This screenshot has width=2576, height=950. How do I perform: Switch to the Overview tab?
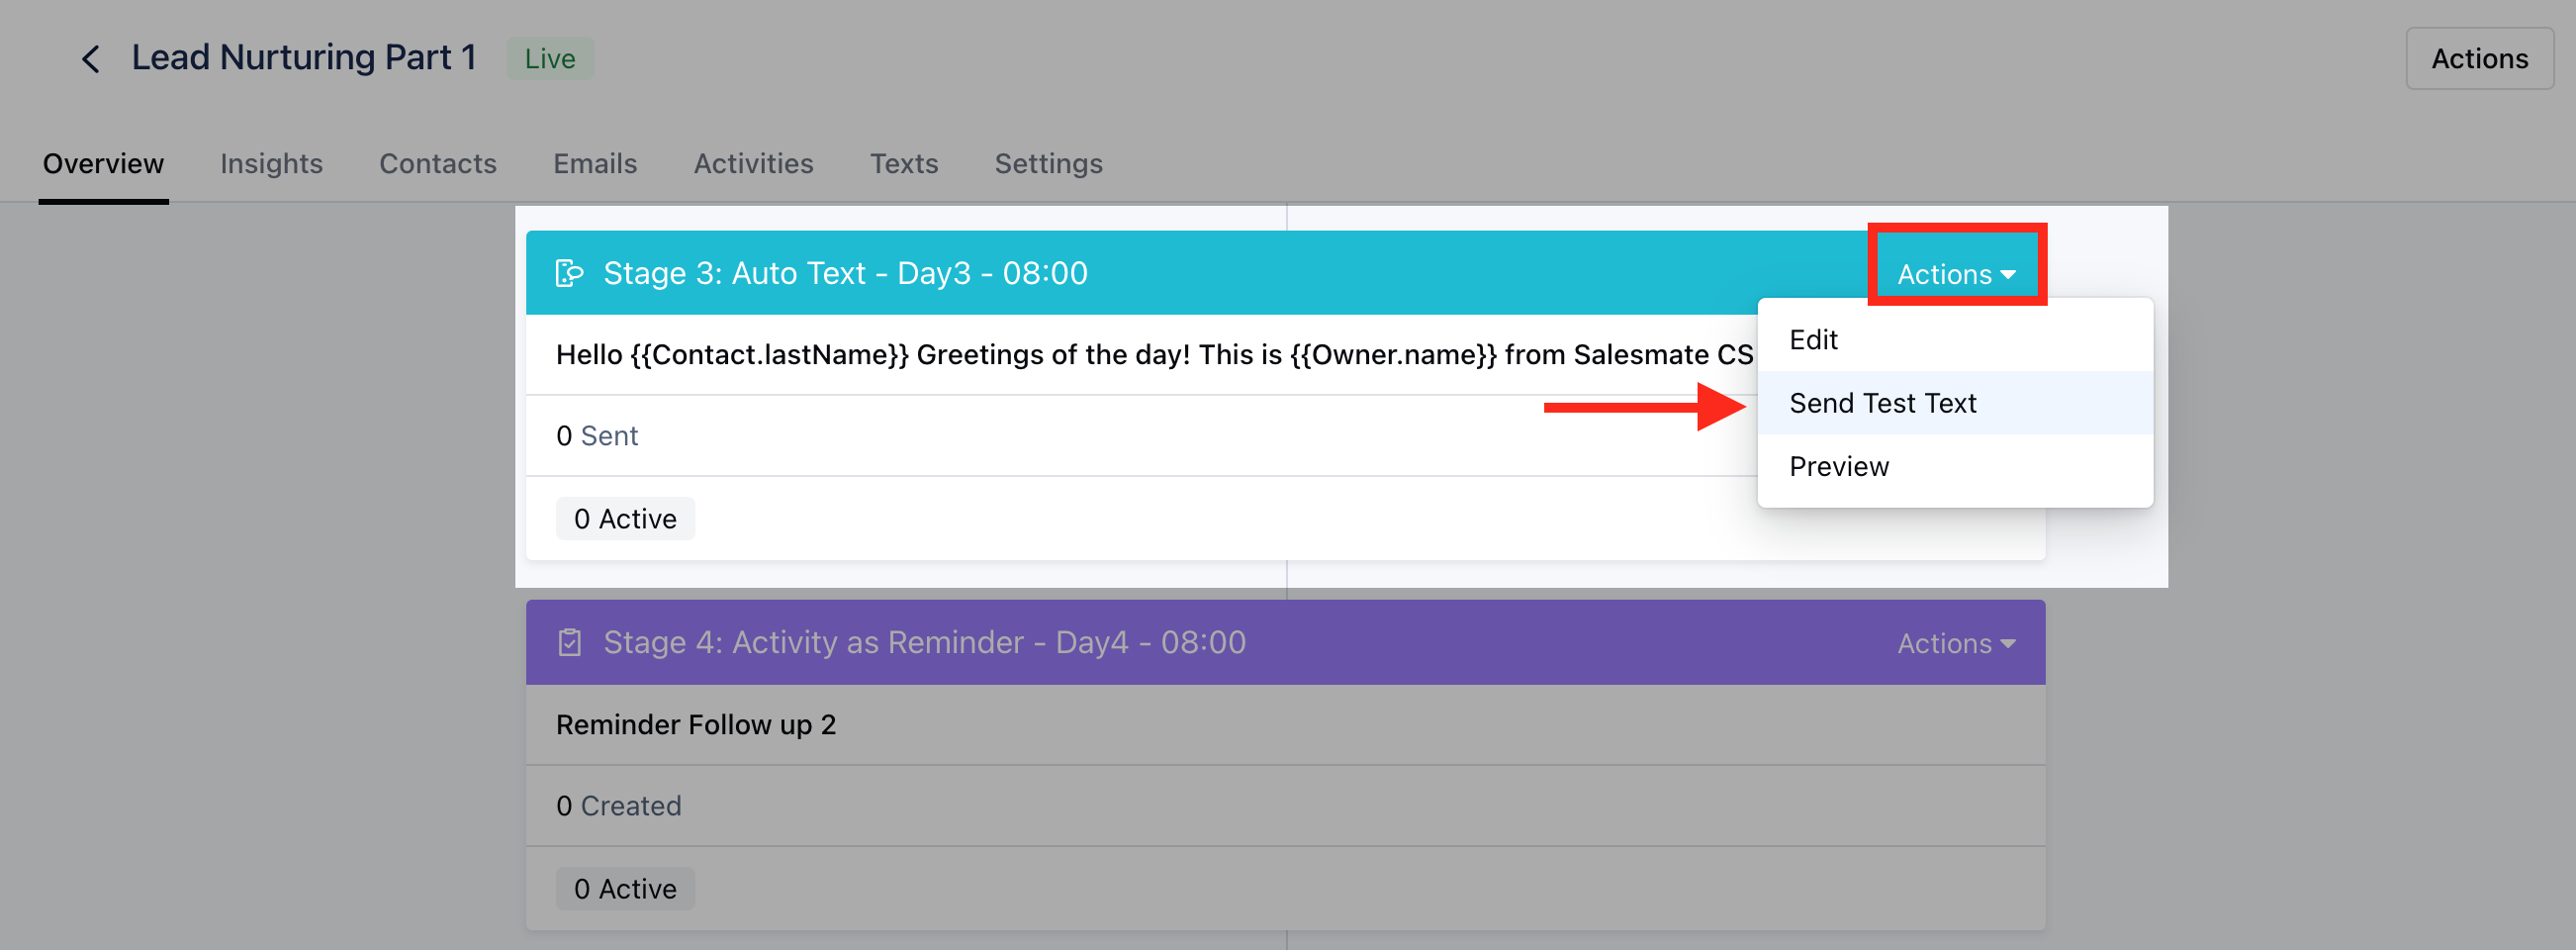(x=103, y=163)
